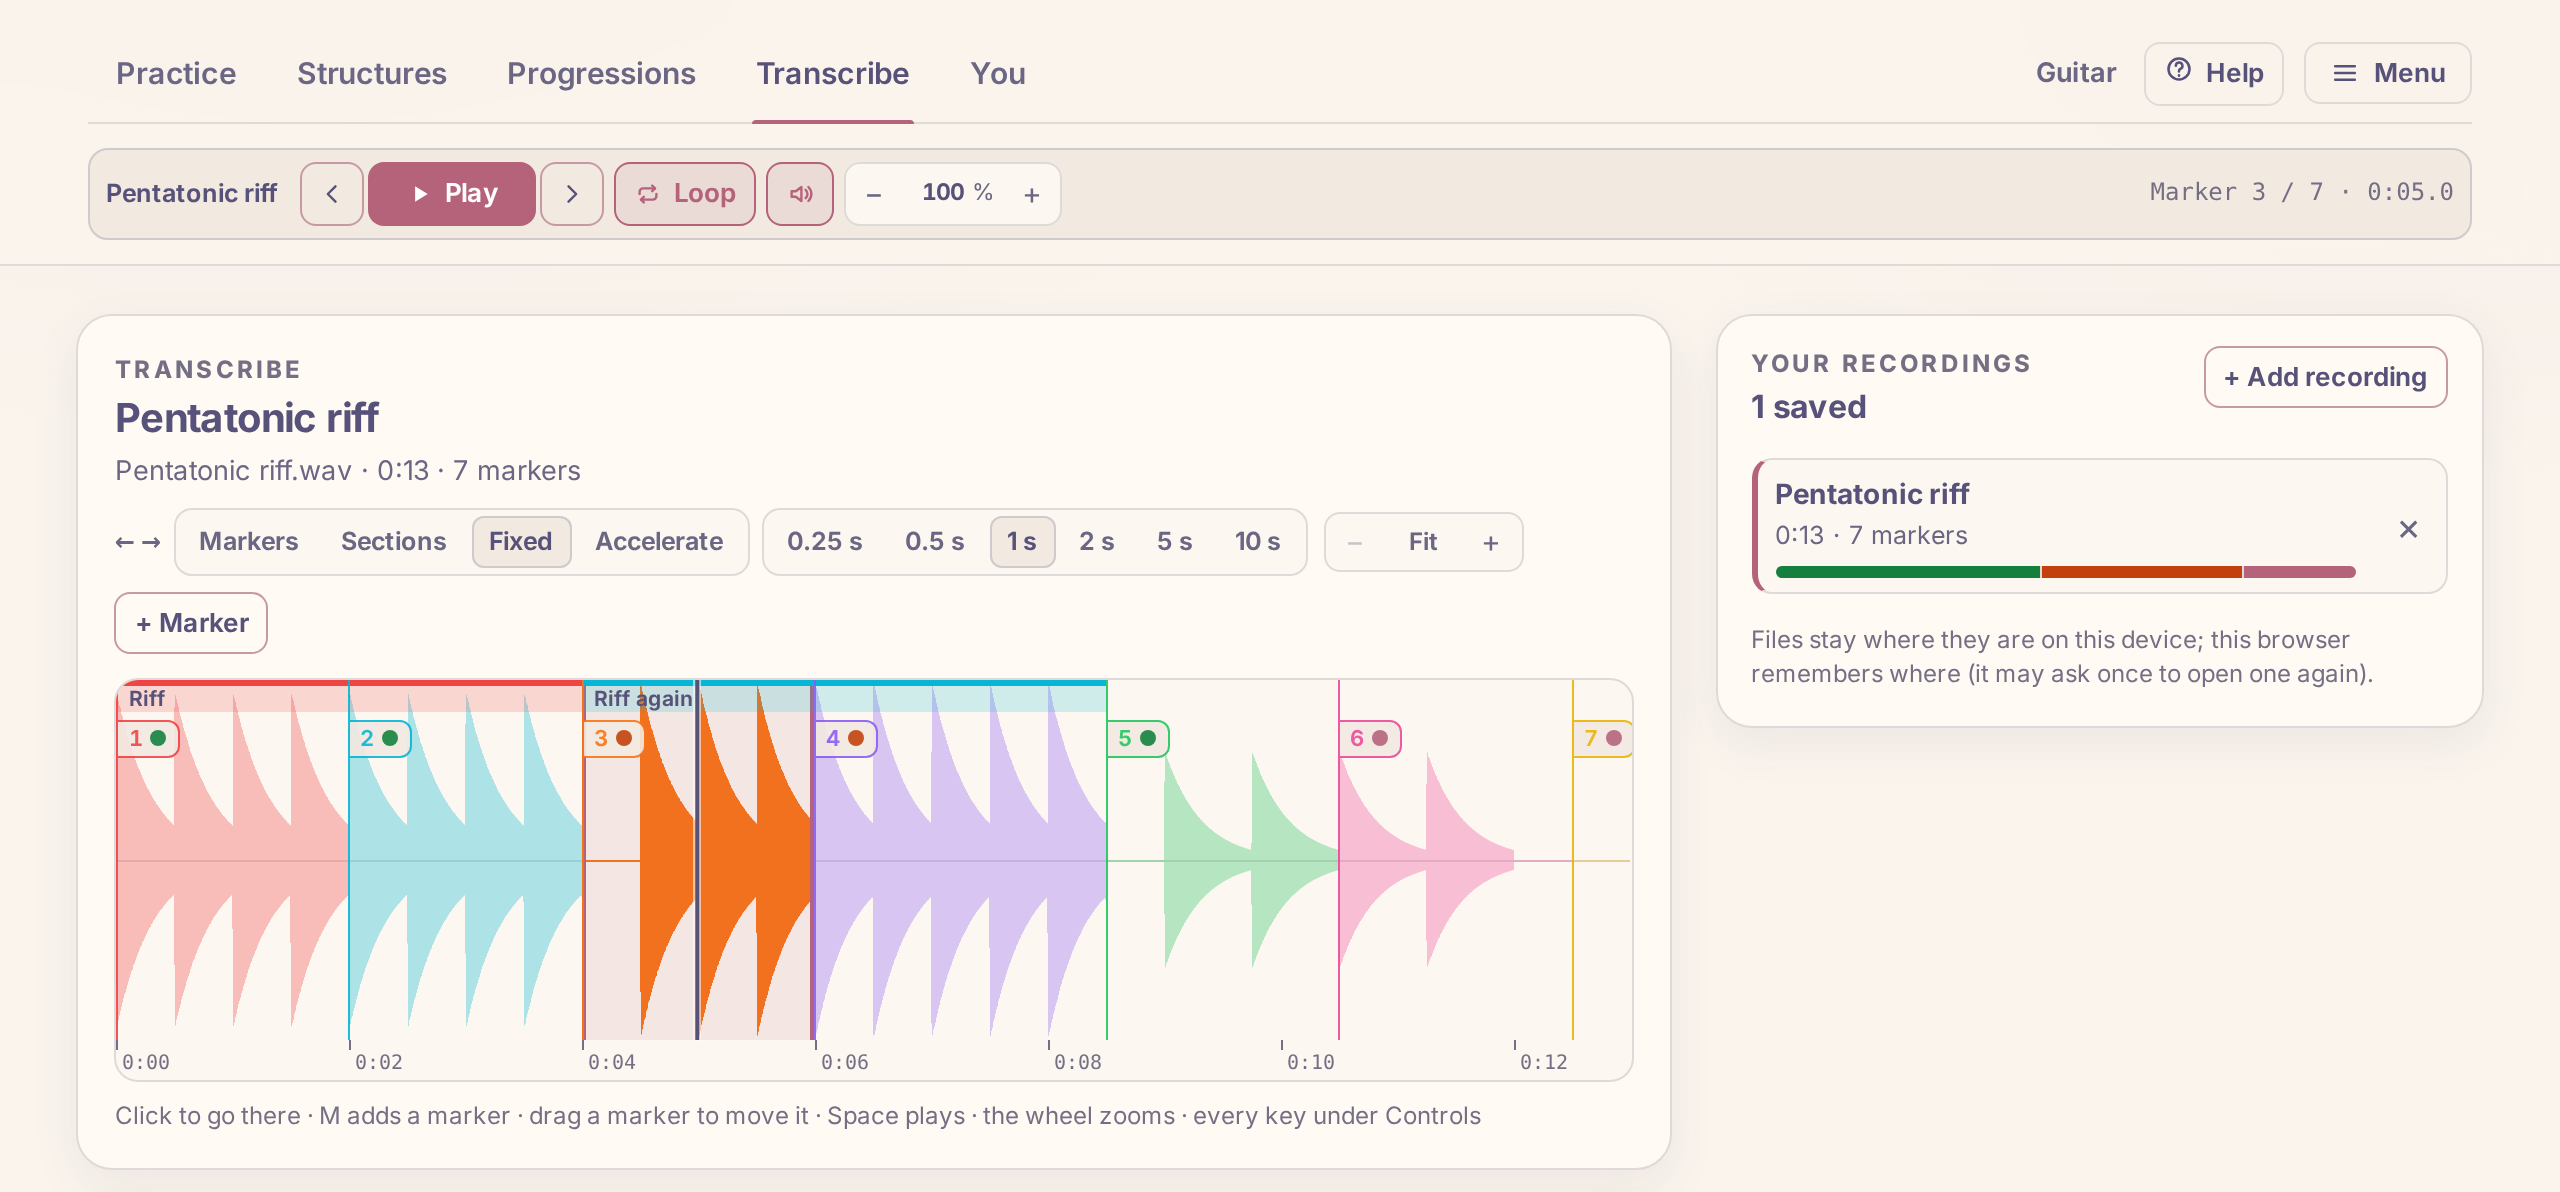
Task: Choose the 2 s step length
Action: (1097, 542)
